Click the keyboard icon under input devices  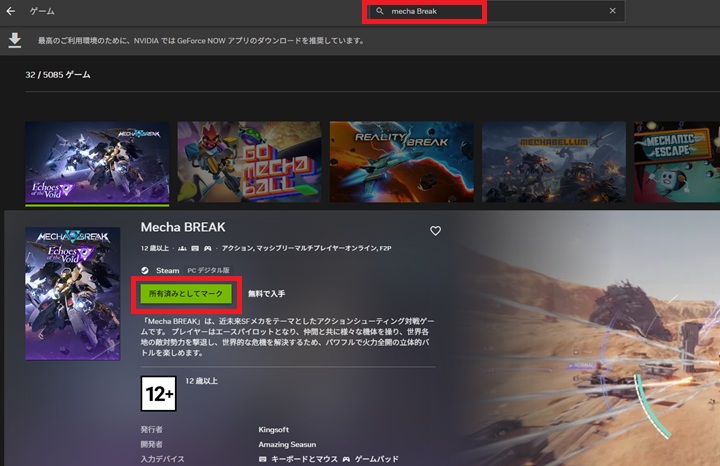263,459
